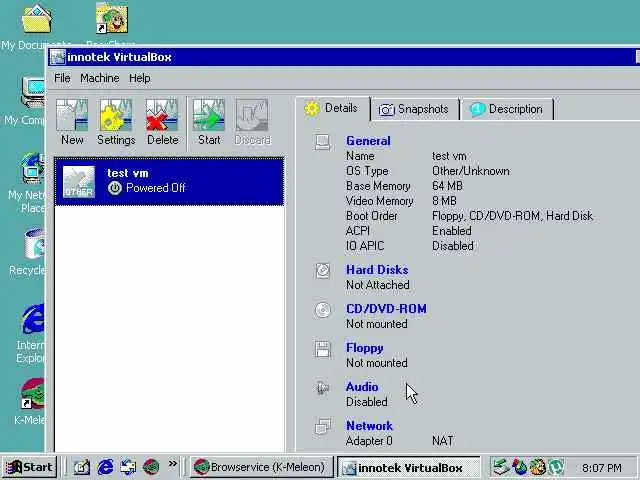Click the OTHER OS thumbnail of test vm
640x480 pixels.
(x=79, y=182)
